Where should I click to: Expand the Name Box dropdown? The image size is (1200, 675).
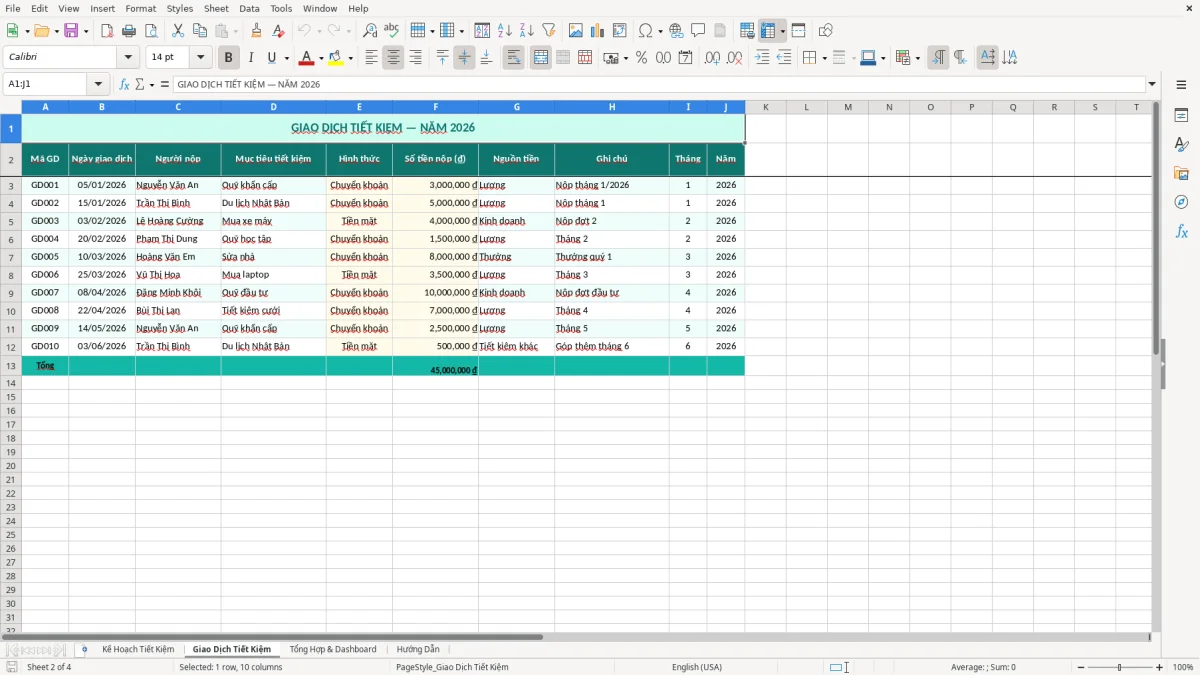point(98,85)
